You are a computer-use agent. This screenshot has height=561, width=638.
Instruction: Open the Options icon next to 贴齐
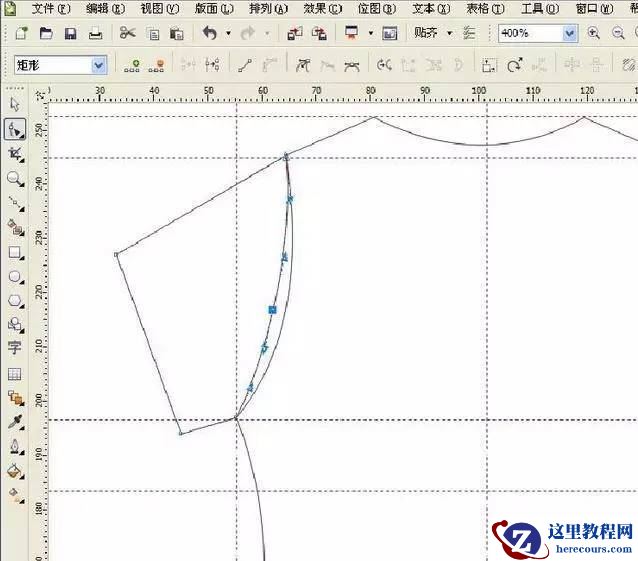point(469,33)
